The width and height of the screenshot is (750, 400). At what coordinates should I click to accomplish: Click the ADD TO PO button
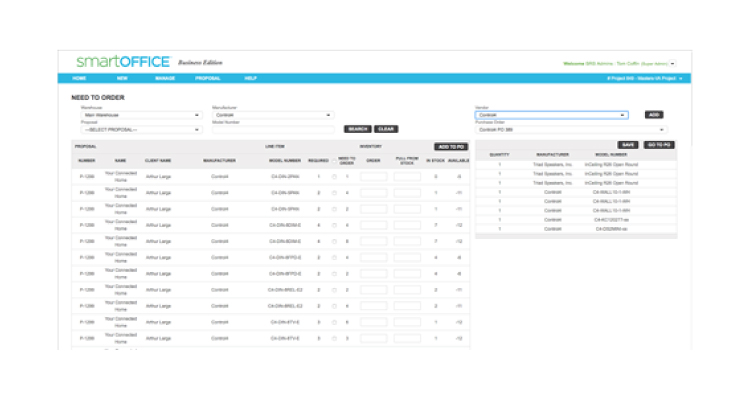[x=451, y=147]
